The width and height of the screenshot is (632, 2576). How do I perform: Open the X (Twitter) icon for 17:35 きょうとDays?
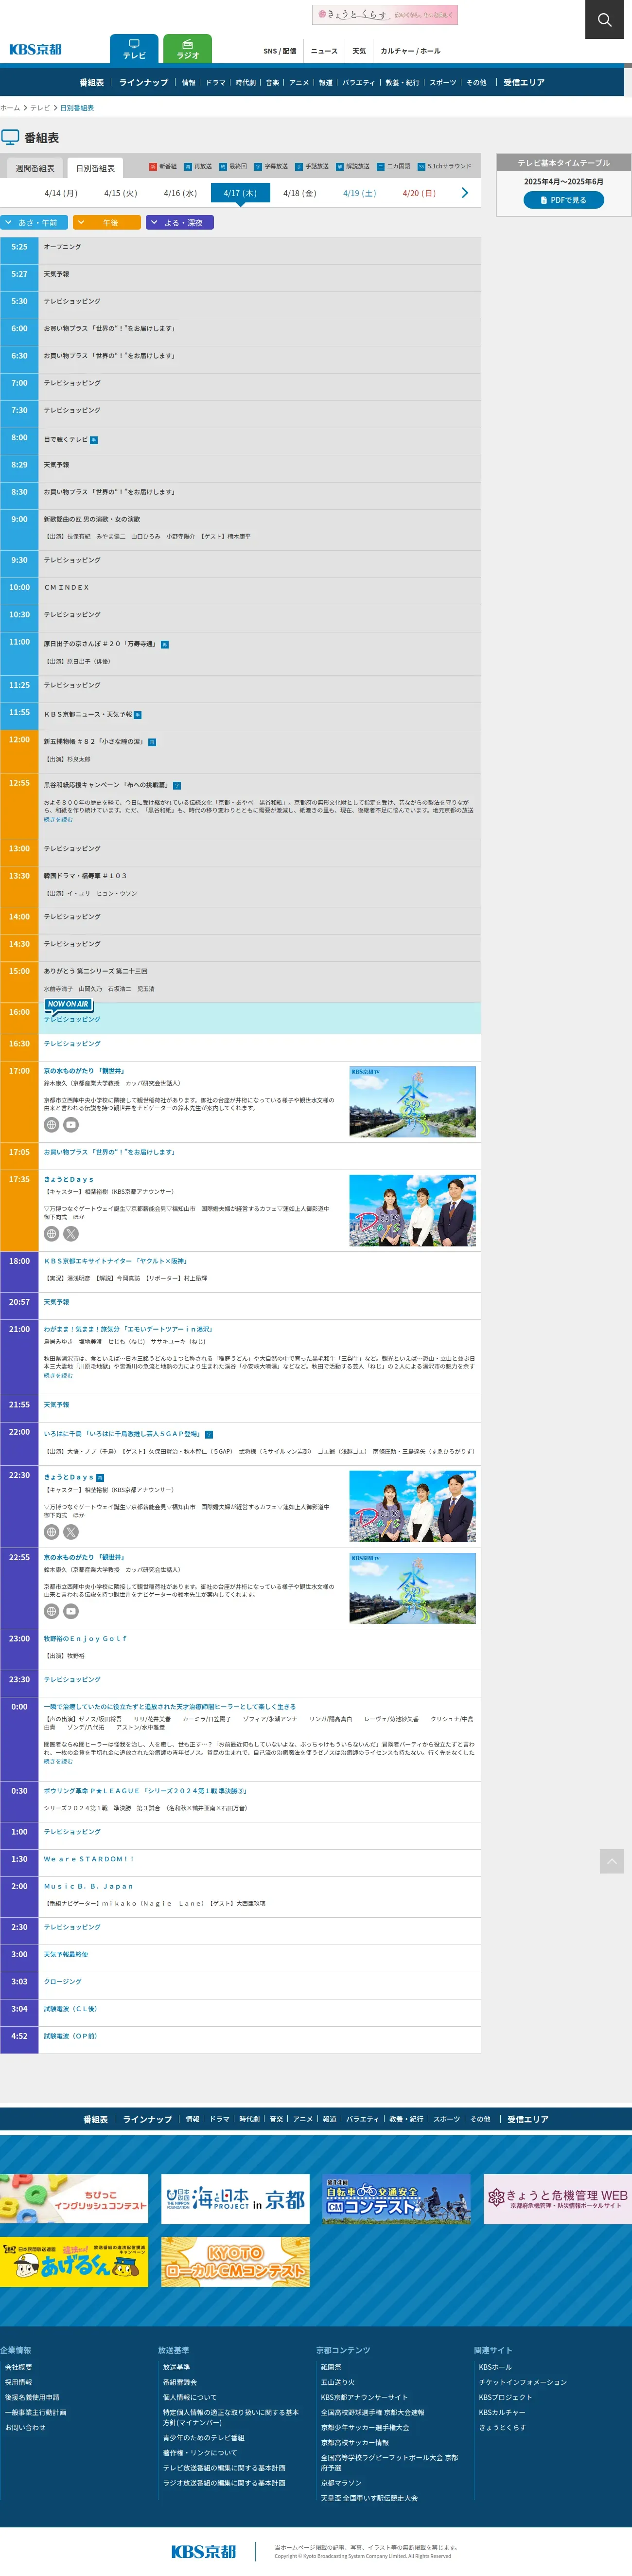coord(71,1234)
